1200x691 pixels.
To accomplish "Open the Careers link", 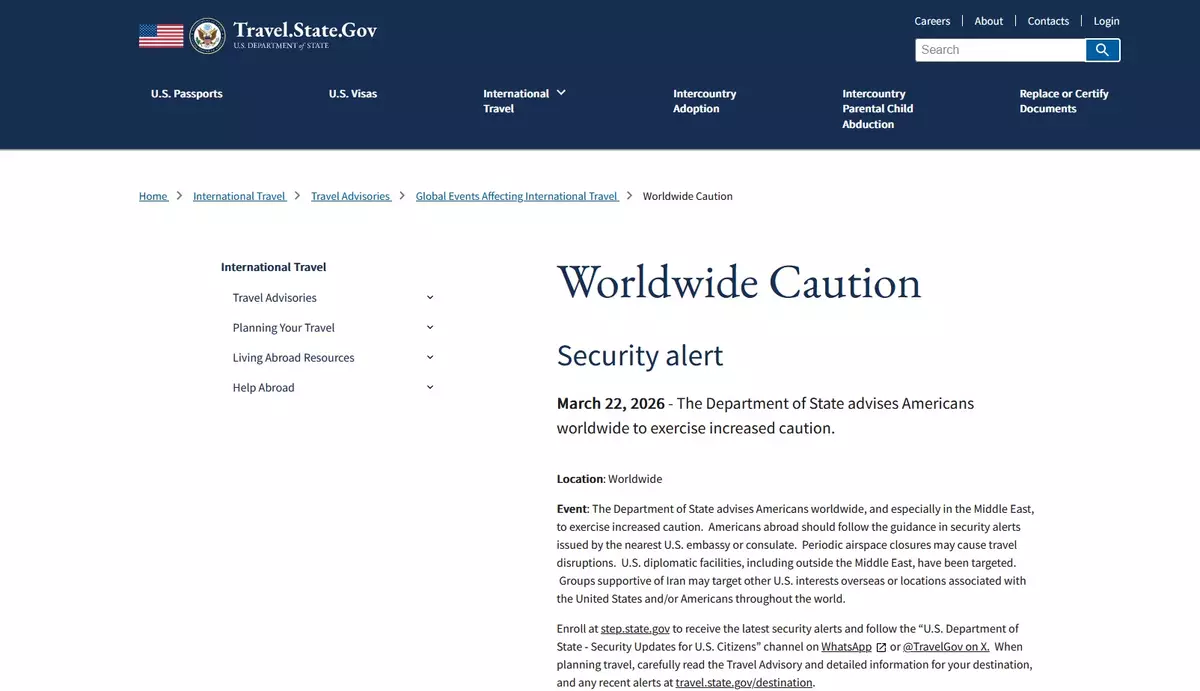I will click(932, 21).
